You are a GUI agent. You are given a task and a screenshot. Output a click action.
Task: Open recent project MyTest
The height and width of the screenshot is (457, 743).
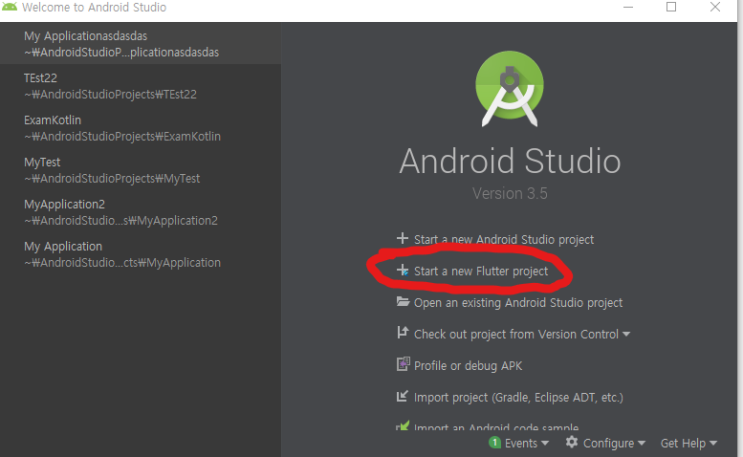[x=140, y=170]
